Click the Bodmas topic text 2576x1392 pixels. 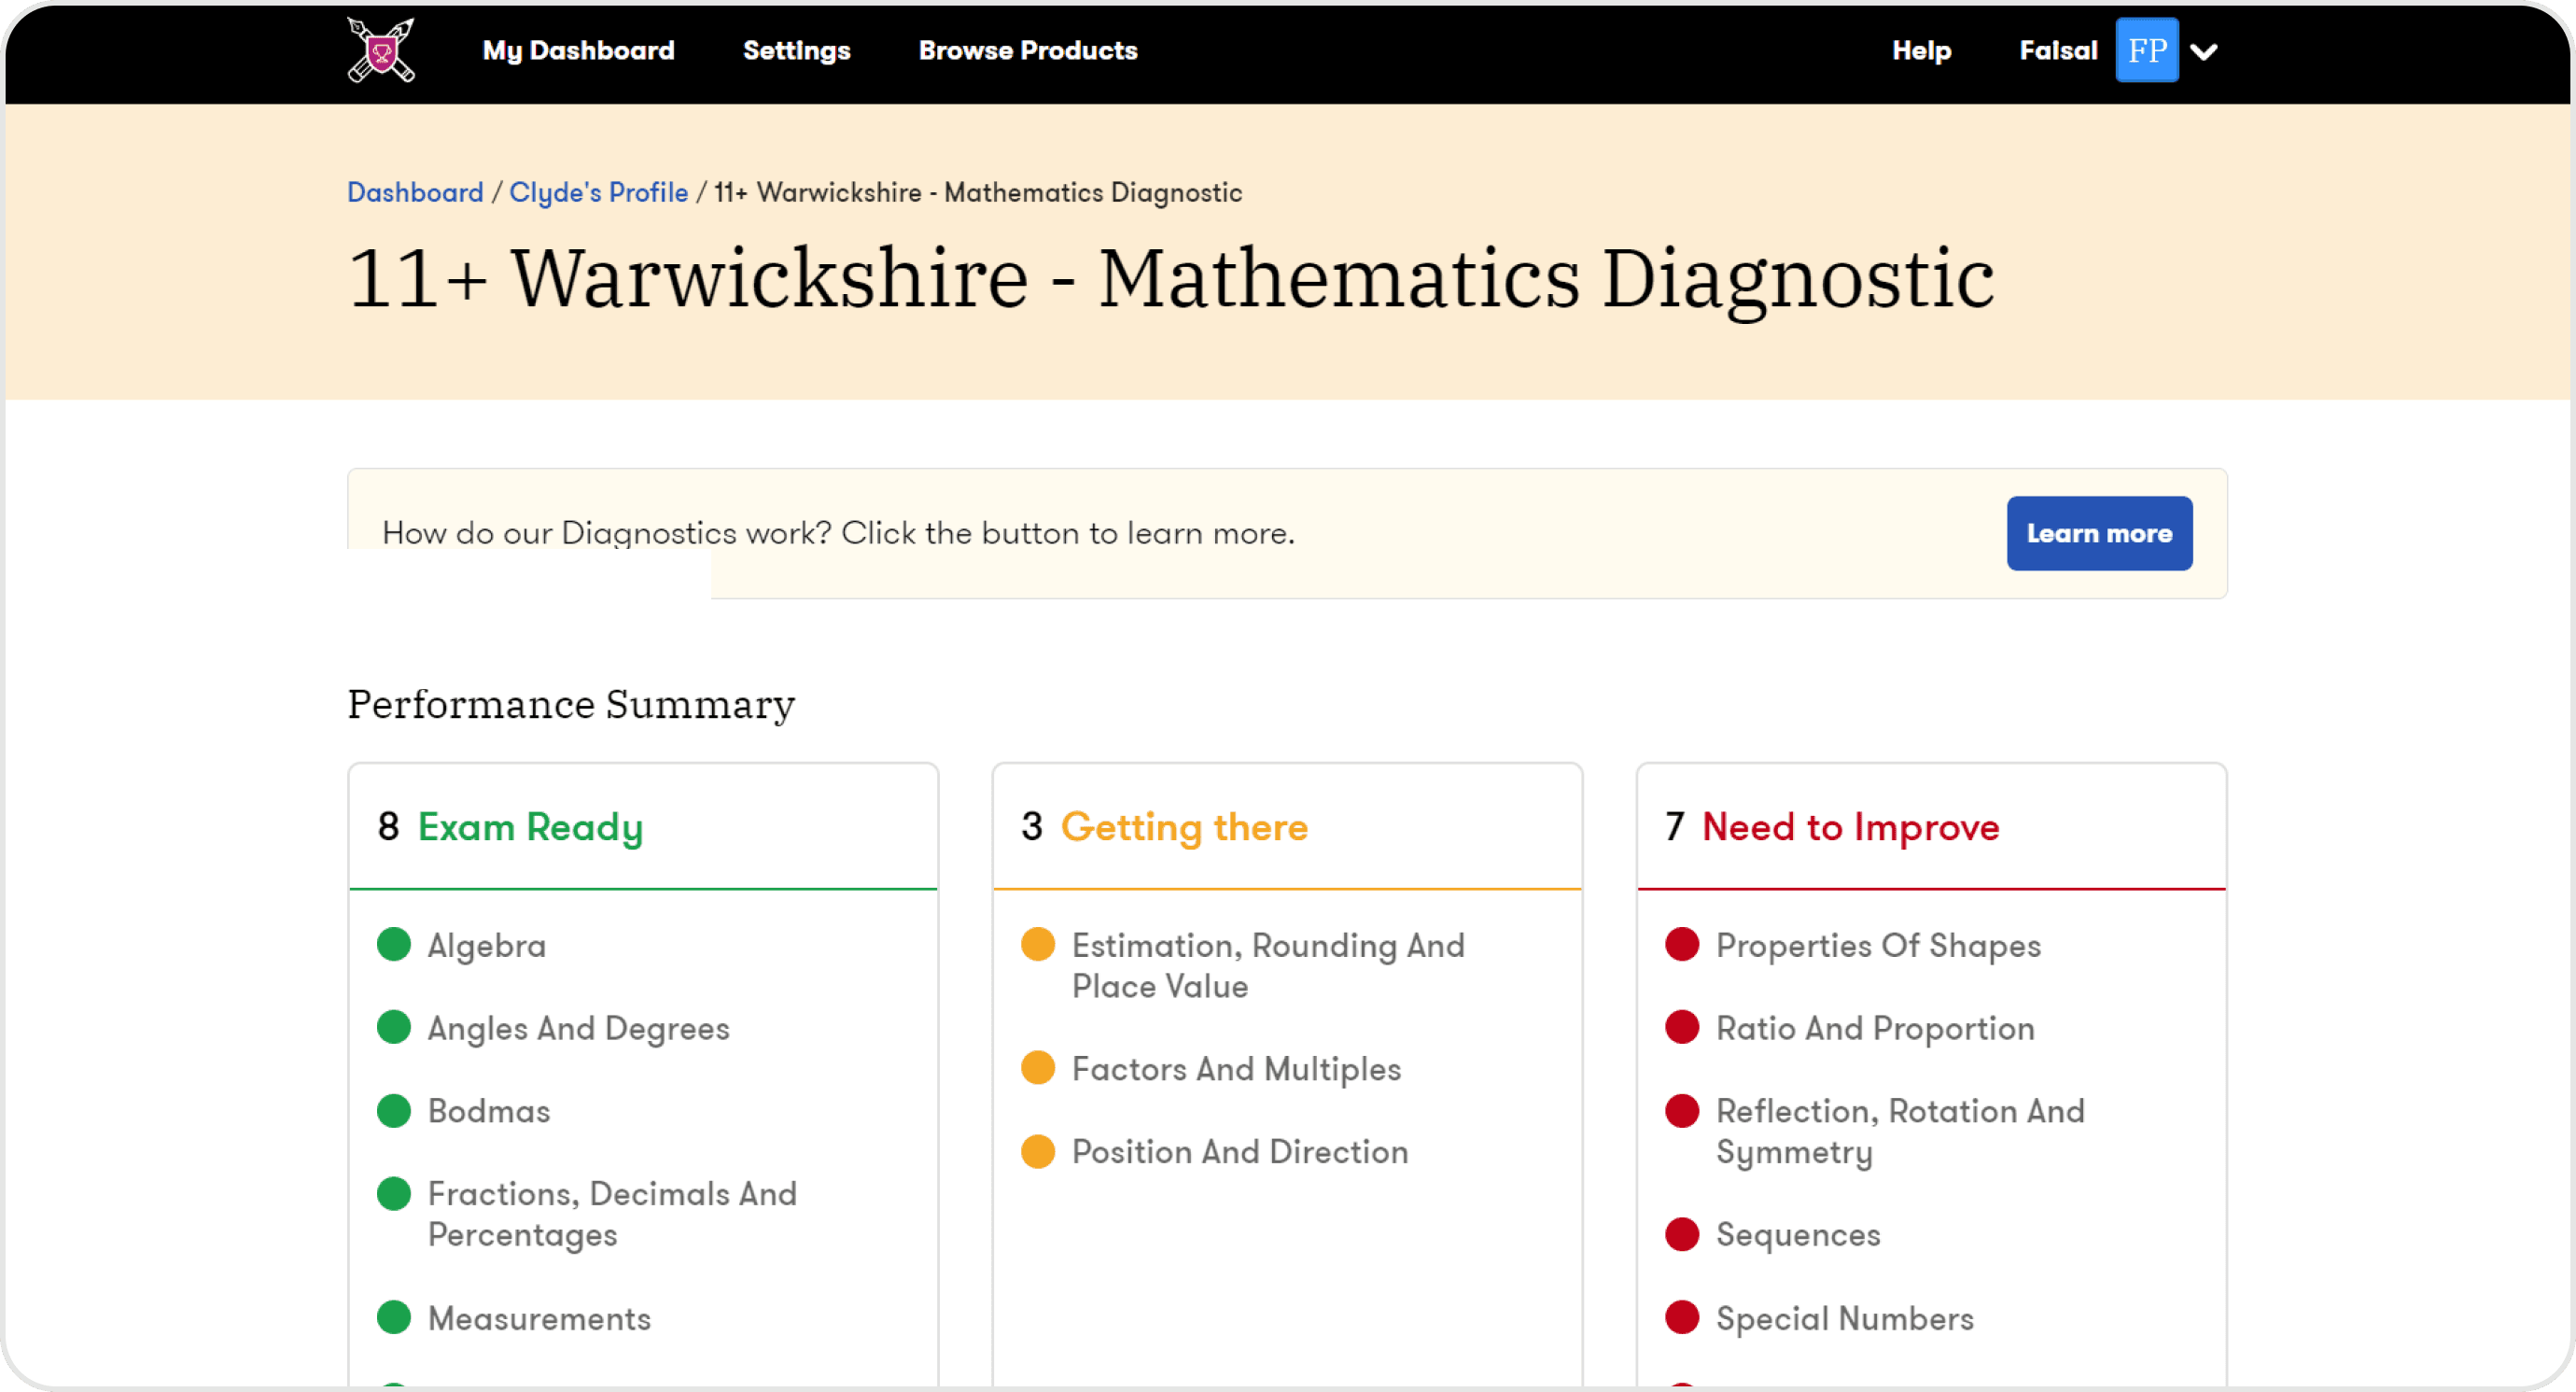coord(489,1111)
